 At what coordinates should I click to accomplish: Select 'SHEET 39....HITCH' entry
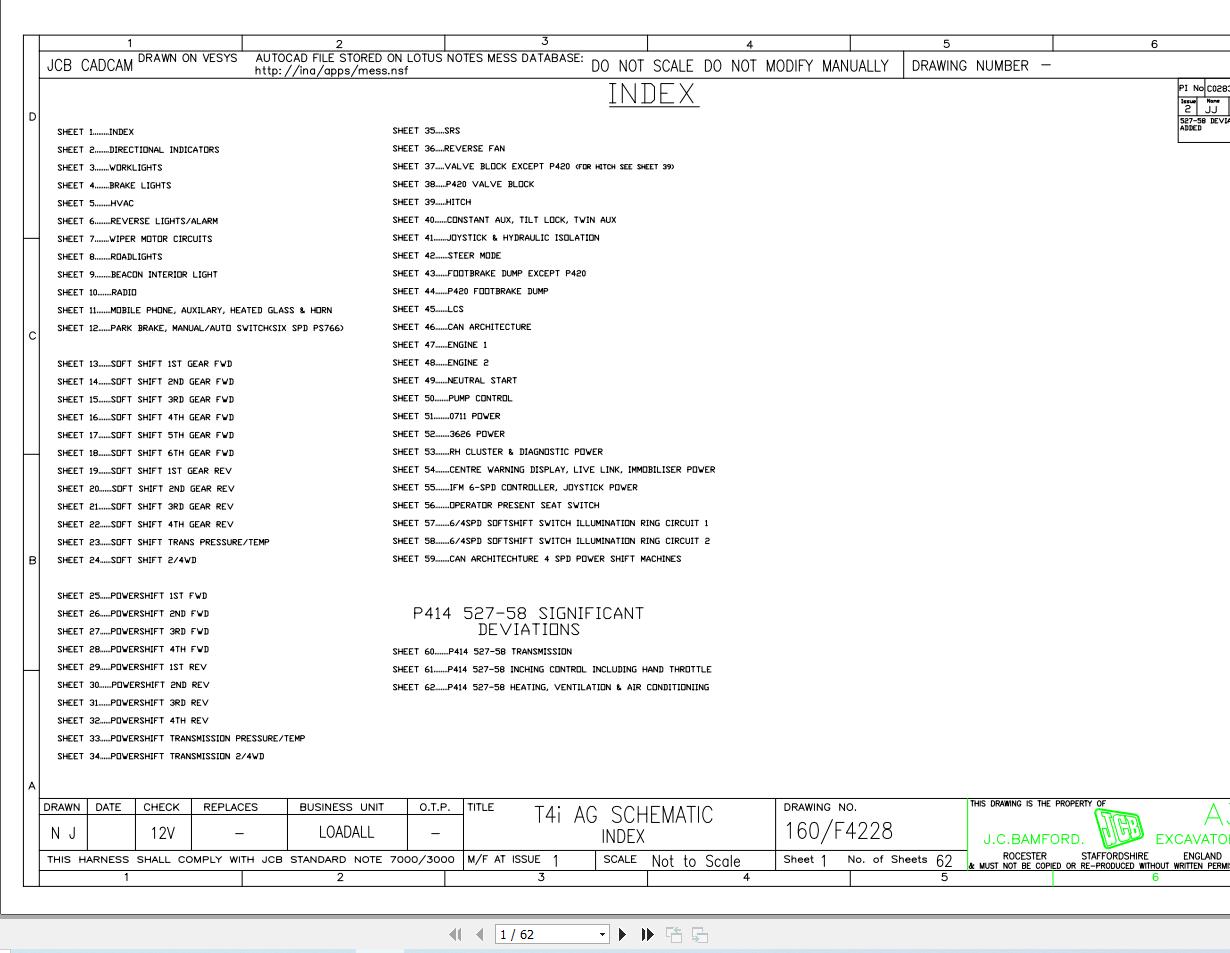[431, 202]
